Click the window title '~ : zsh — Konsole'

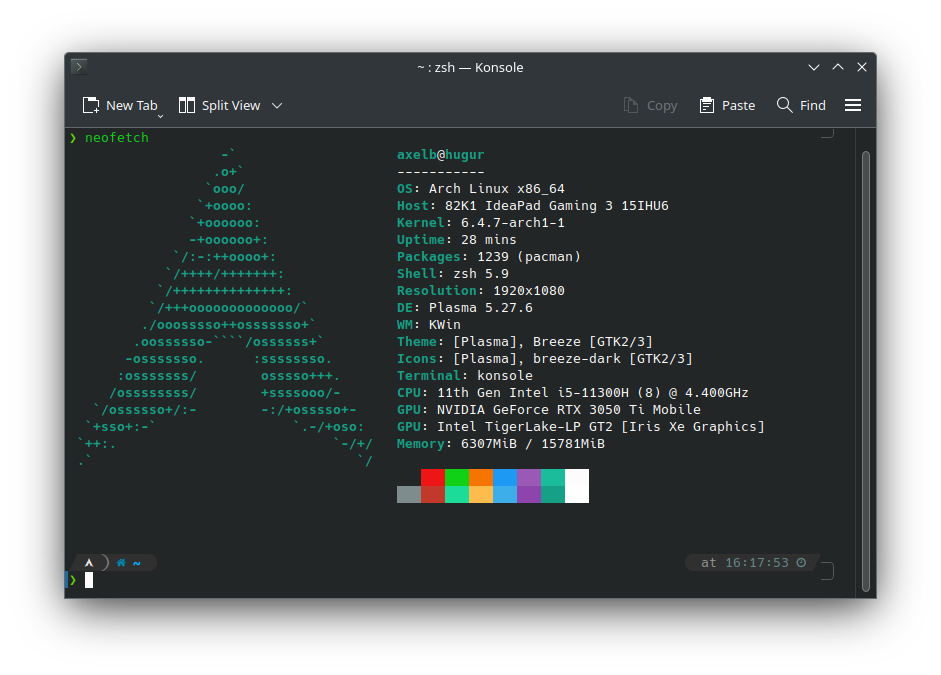click(x=470, y=67)
